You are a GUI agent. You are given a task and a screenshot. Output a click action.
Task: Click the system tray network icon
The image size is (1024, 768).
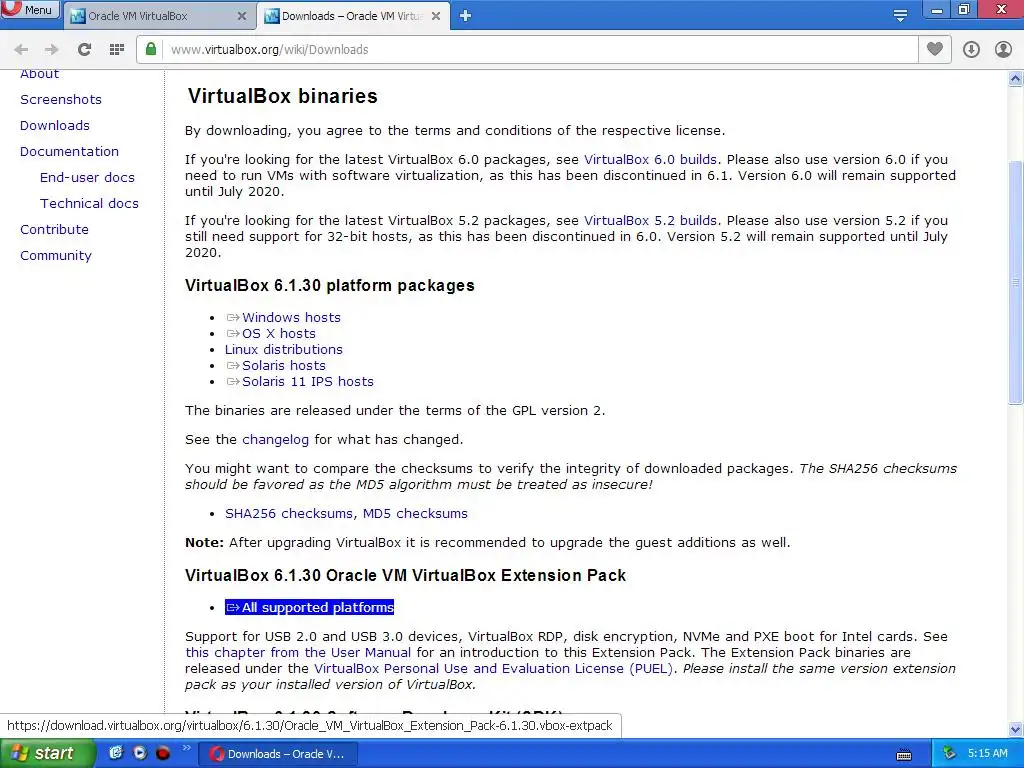coord(949,754)
